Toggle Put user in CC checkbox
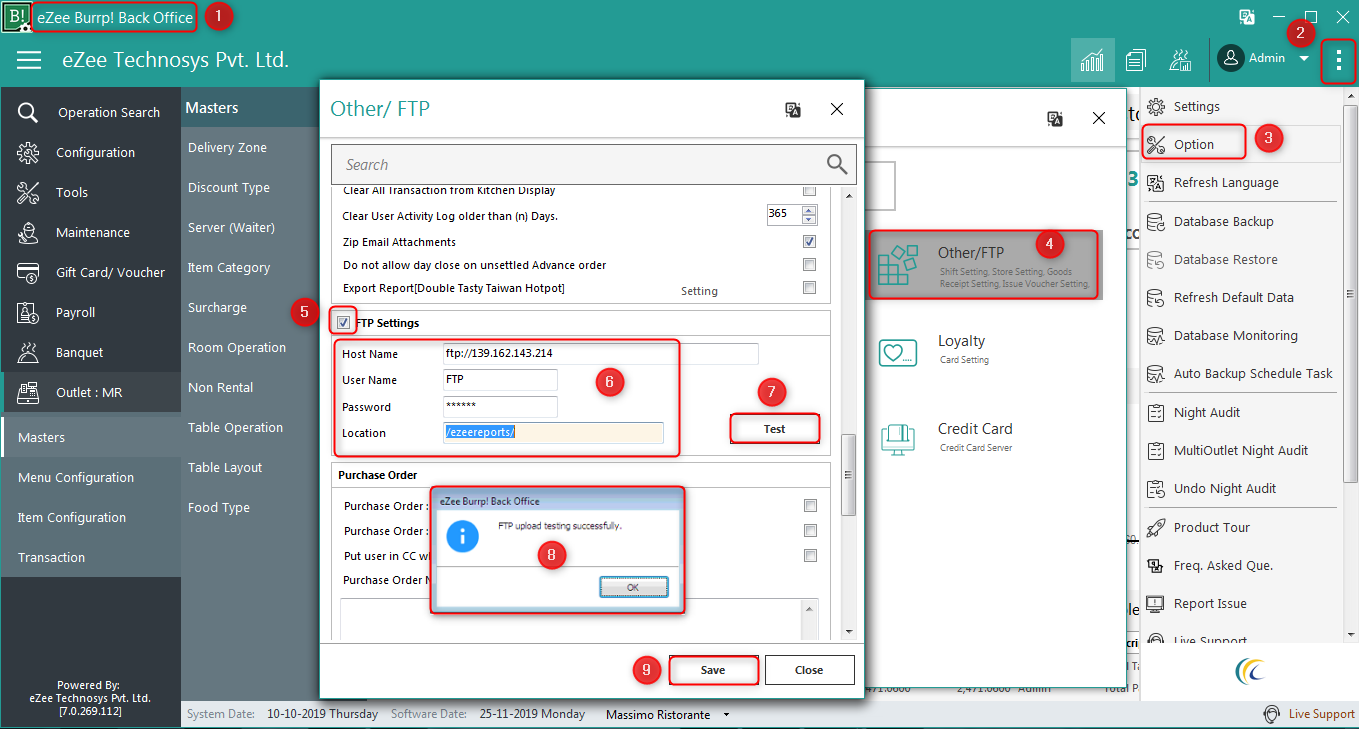This screenshot has width=1359, height=729. 811,555
